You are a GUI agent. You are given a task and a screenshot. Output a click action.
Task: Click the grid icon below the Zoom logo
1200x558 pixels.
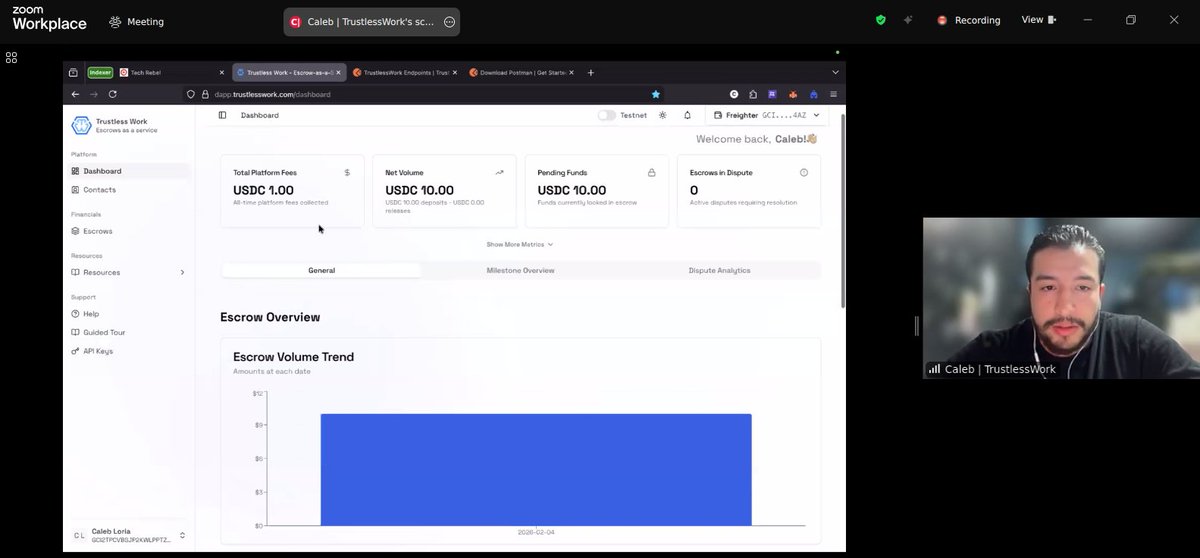click(x=11, y=58)
